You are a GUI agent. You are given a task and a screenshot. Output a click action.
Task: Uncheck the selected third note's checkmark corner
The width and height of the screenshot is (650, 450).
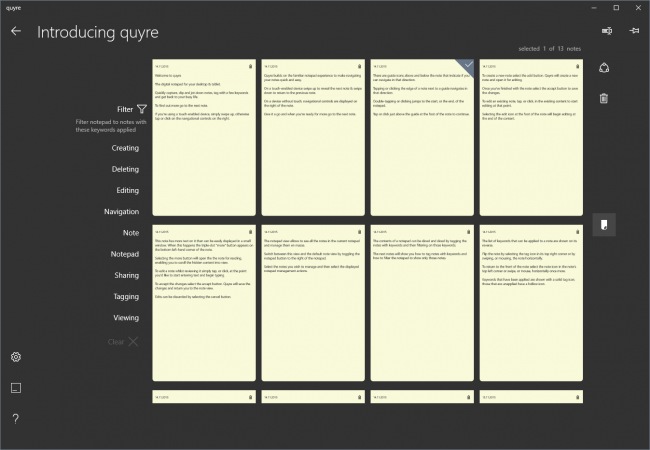coord(467,65)
